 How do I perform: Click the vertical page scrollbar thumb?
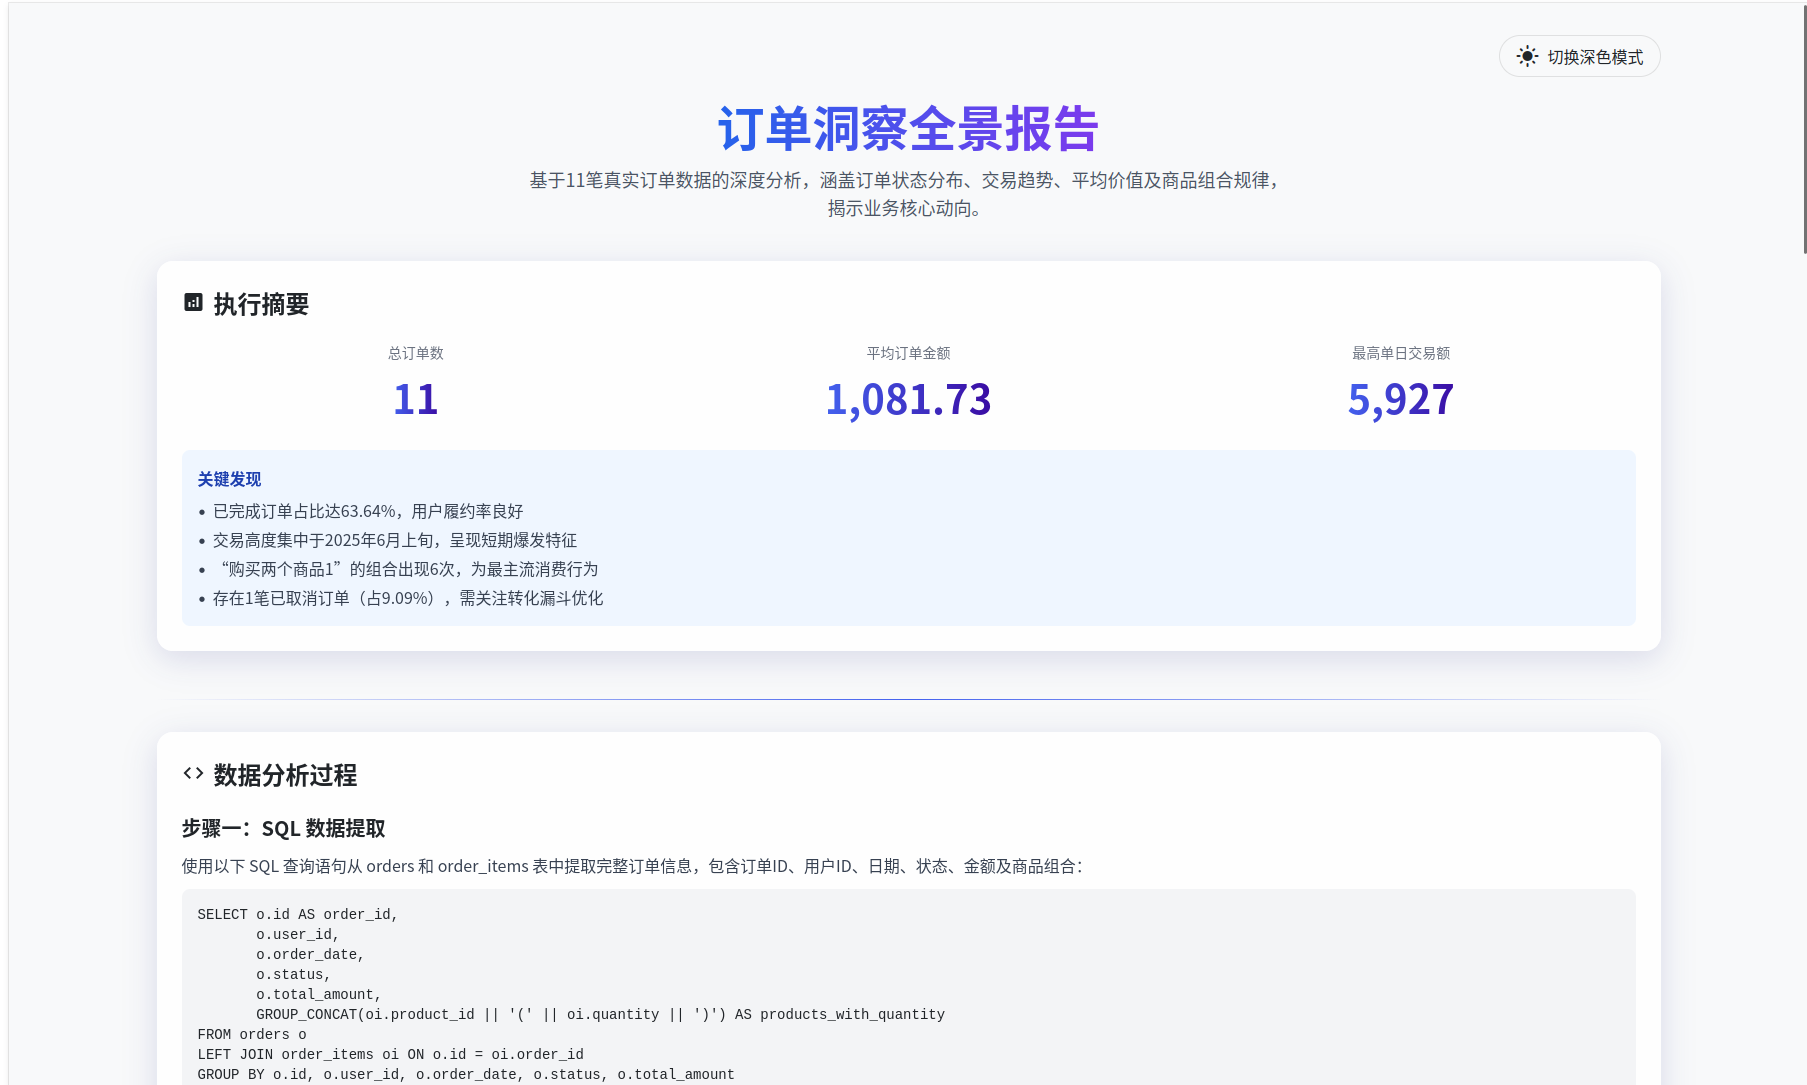[1803, 130]
